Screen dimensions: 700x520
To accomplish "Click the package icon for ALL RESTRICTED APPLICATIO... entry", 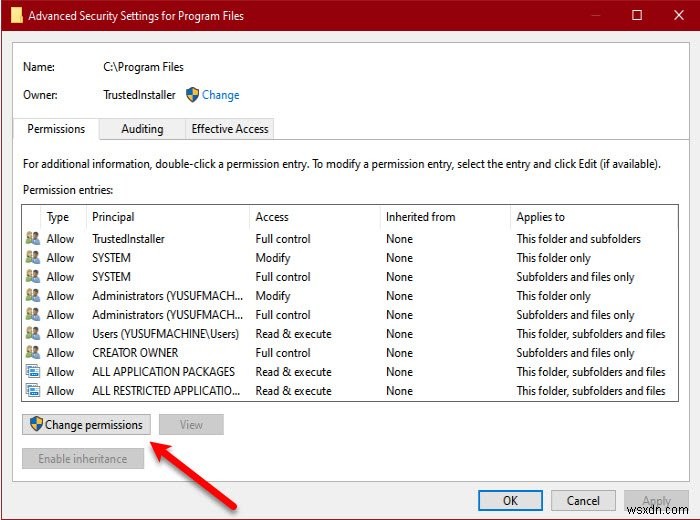I will tap(33, 391).
